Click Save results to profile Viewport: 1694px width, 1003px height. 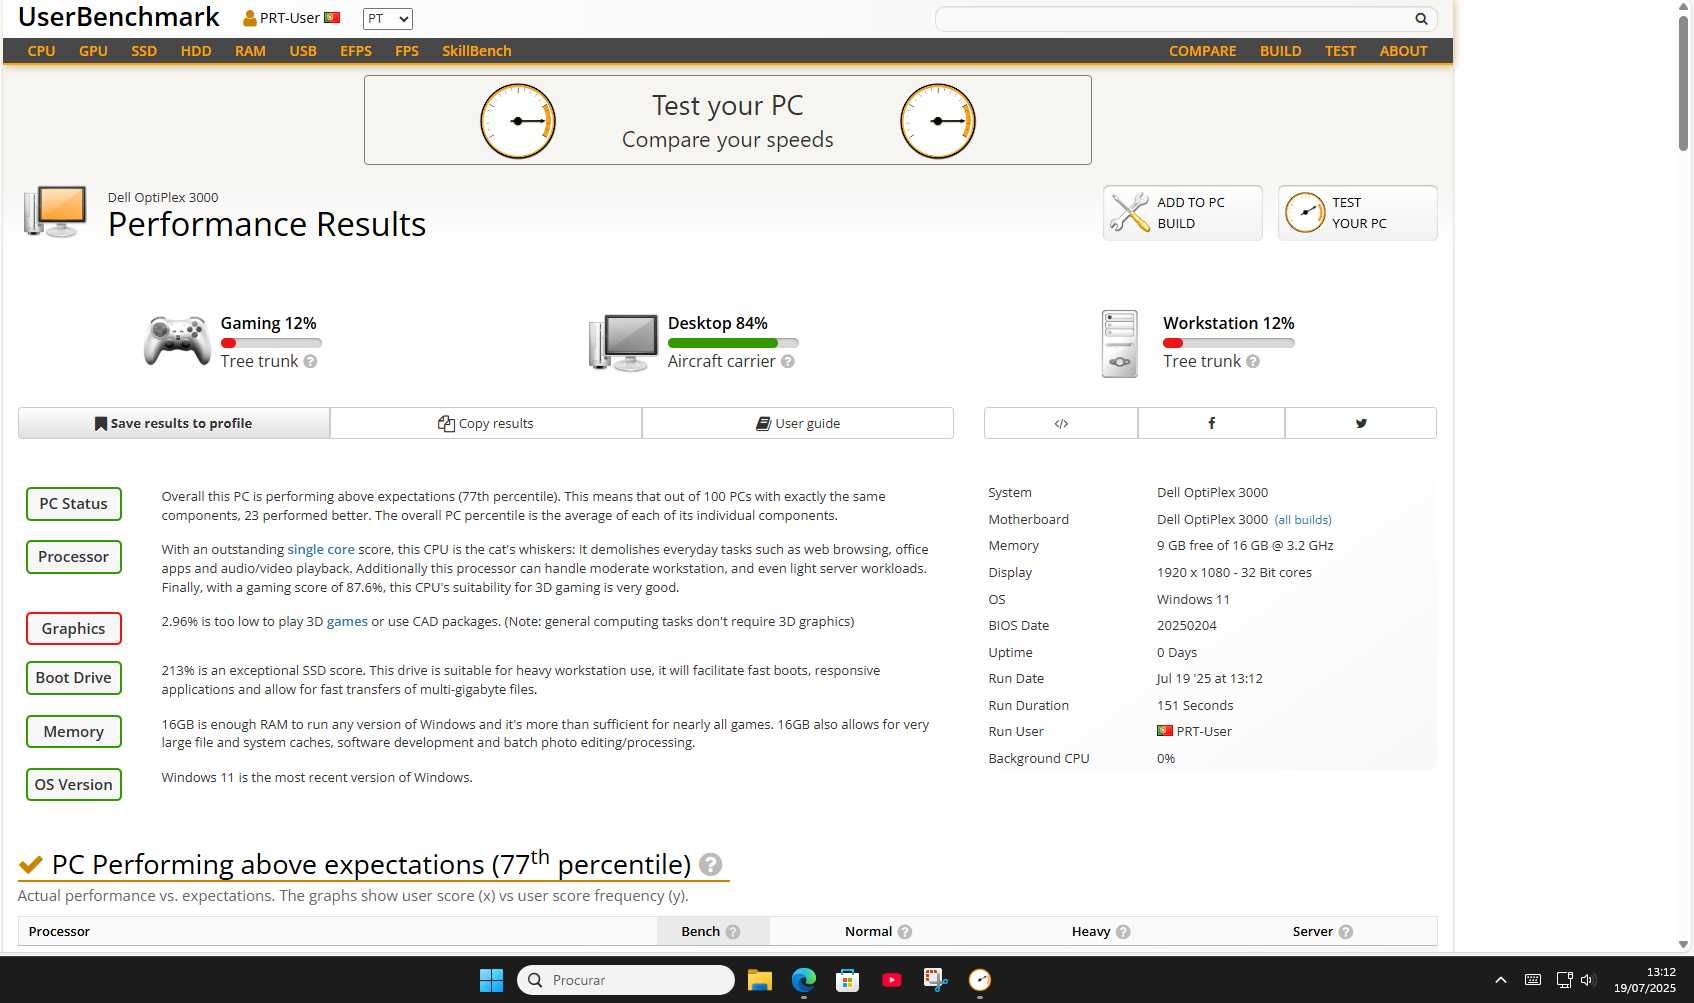click(174, 423)
